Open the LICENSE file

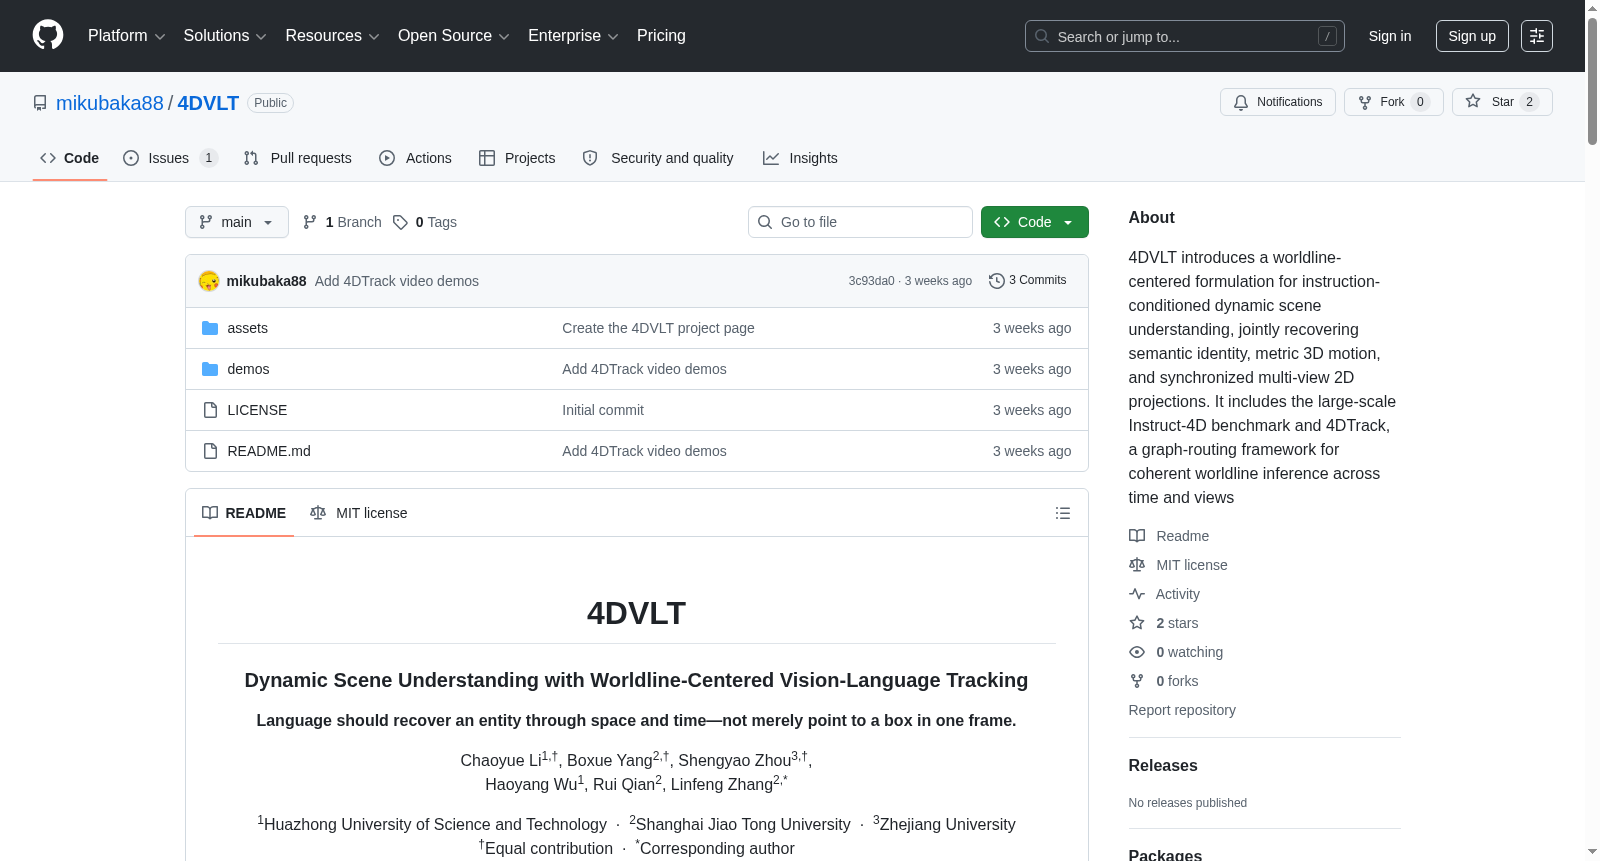click(x=257, y=410)
